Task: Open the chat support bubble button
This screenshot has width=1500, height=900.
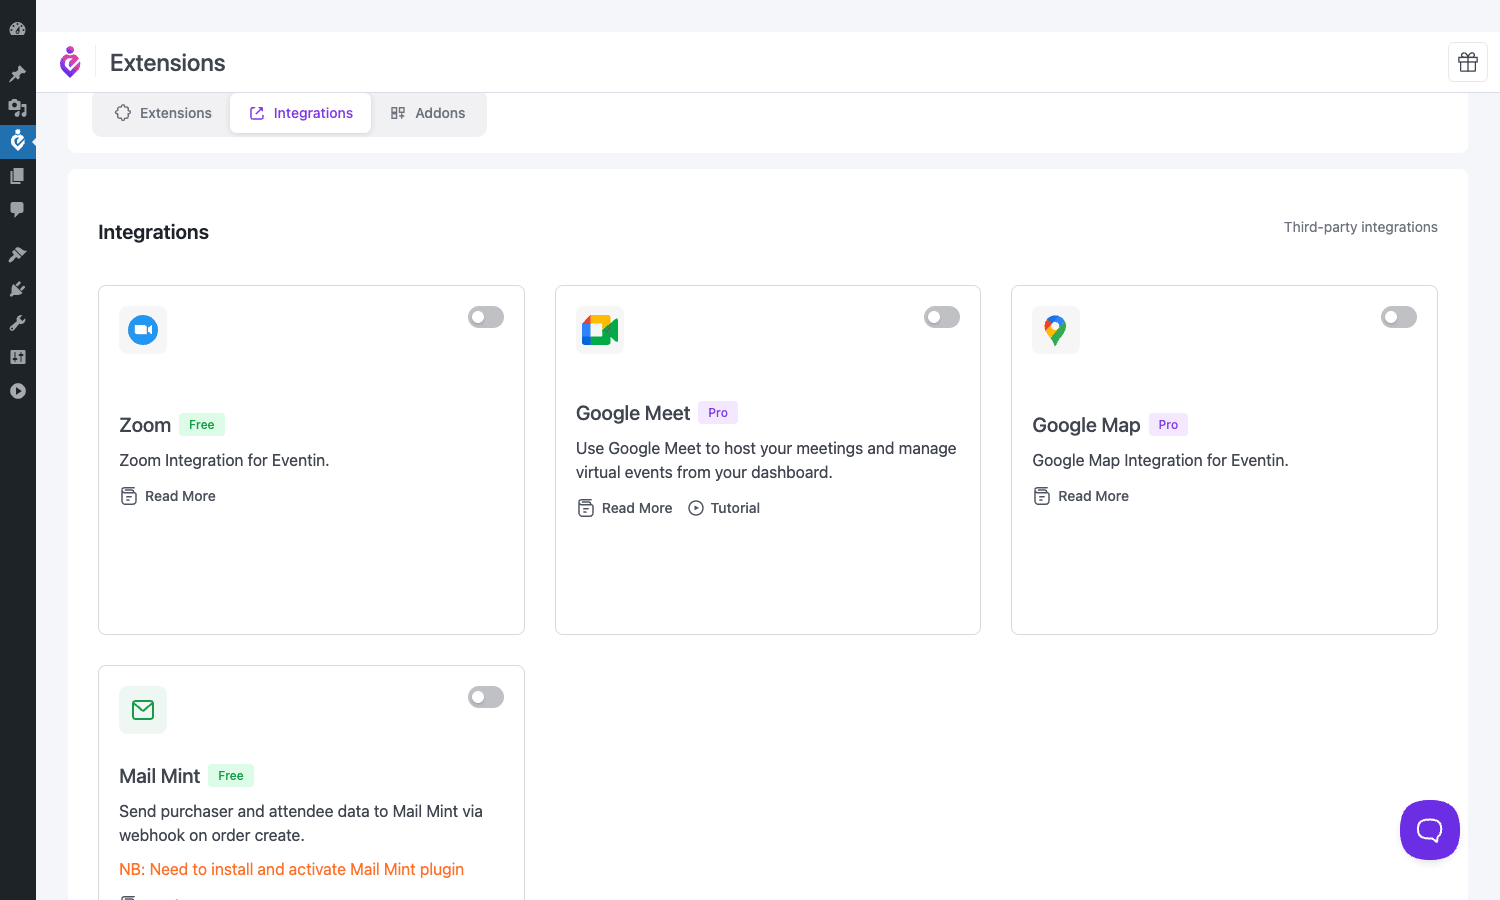Action: (x=1430, y=830)
